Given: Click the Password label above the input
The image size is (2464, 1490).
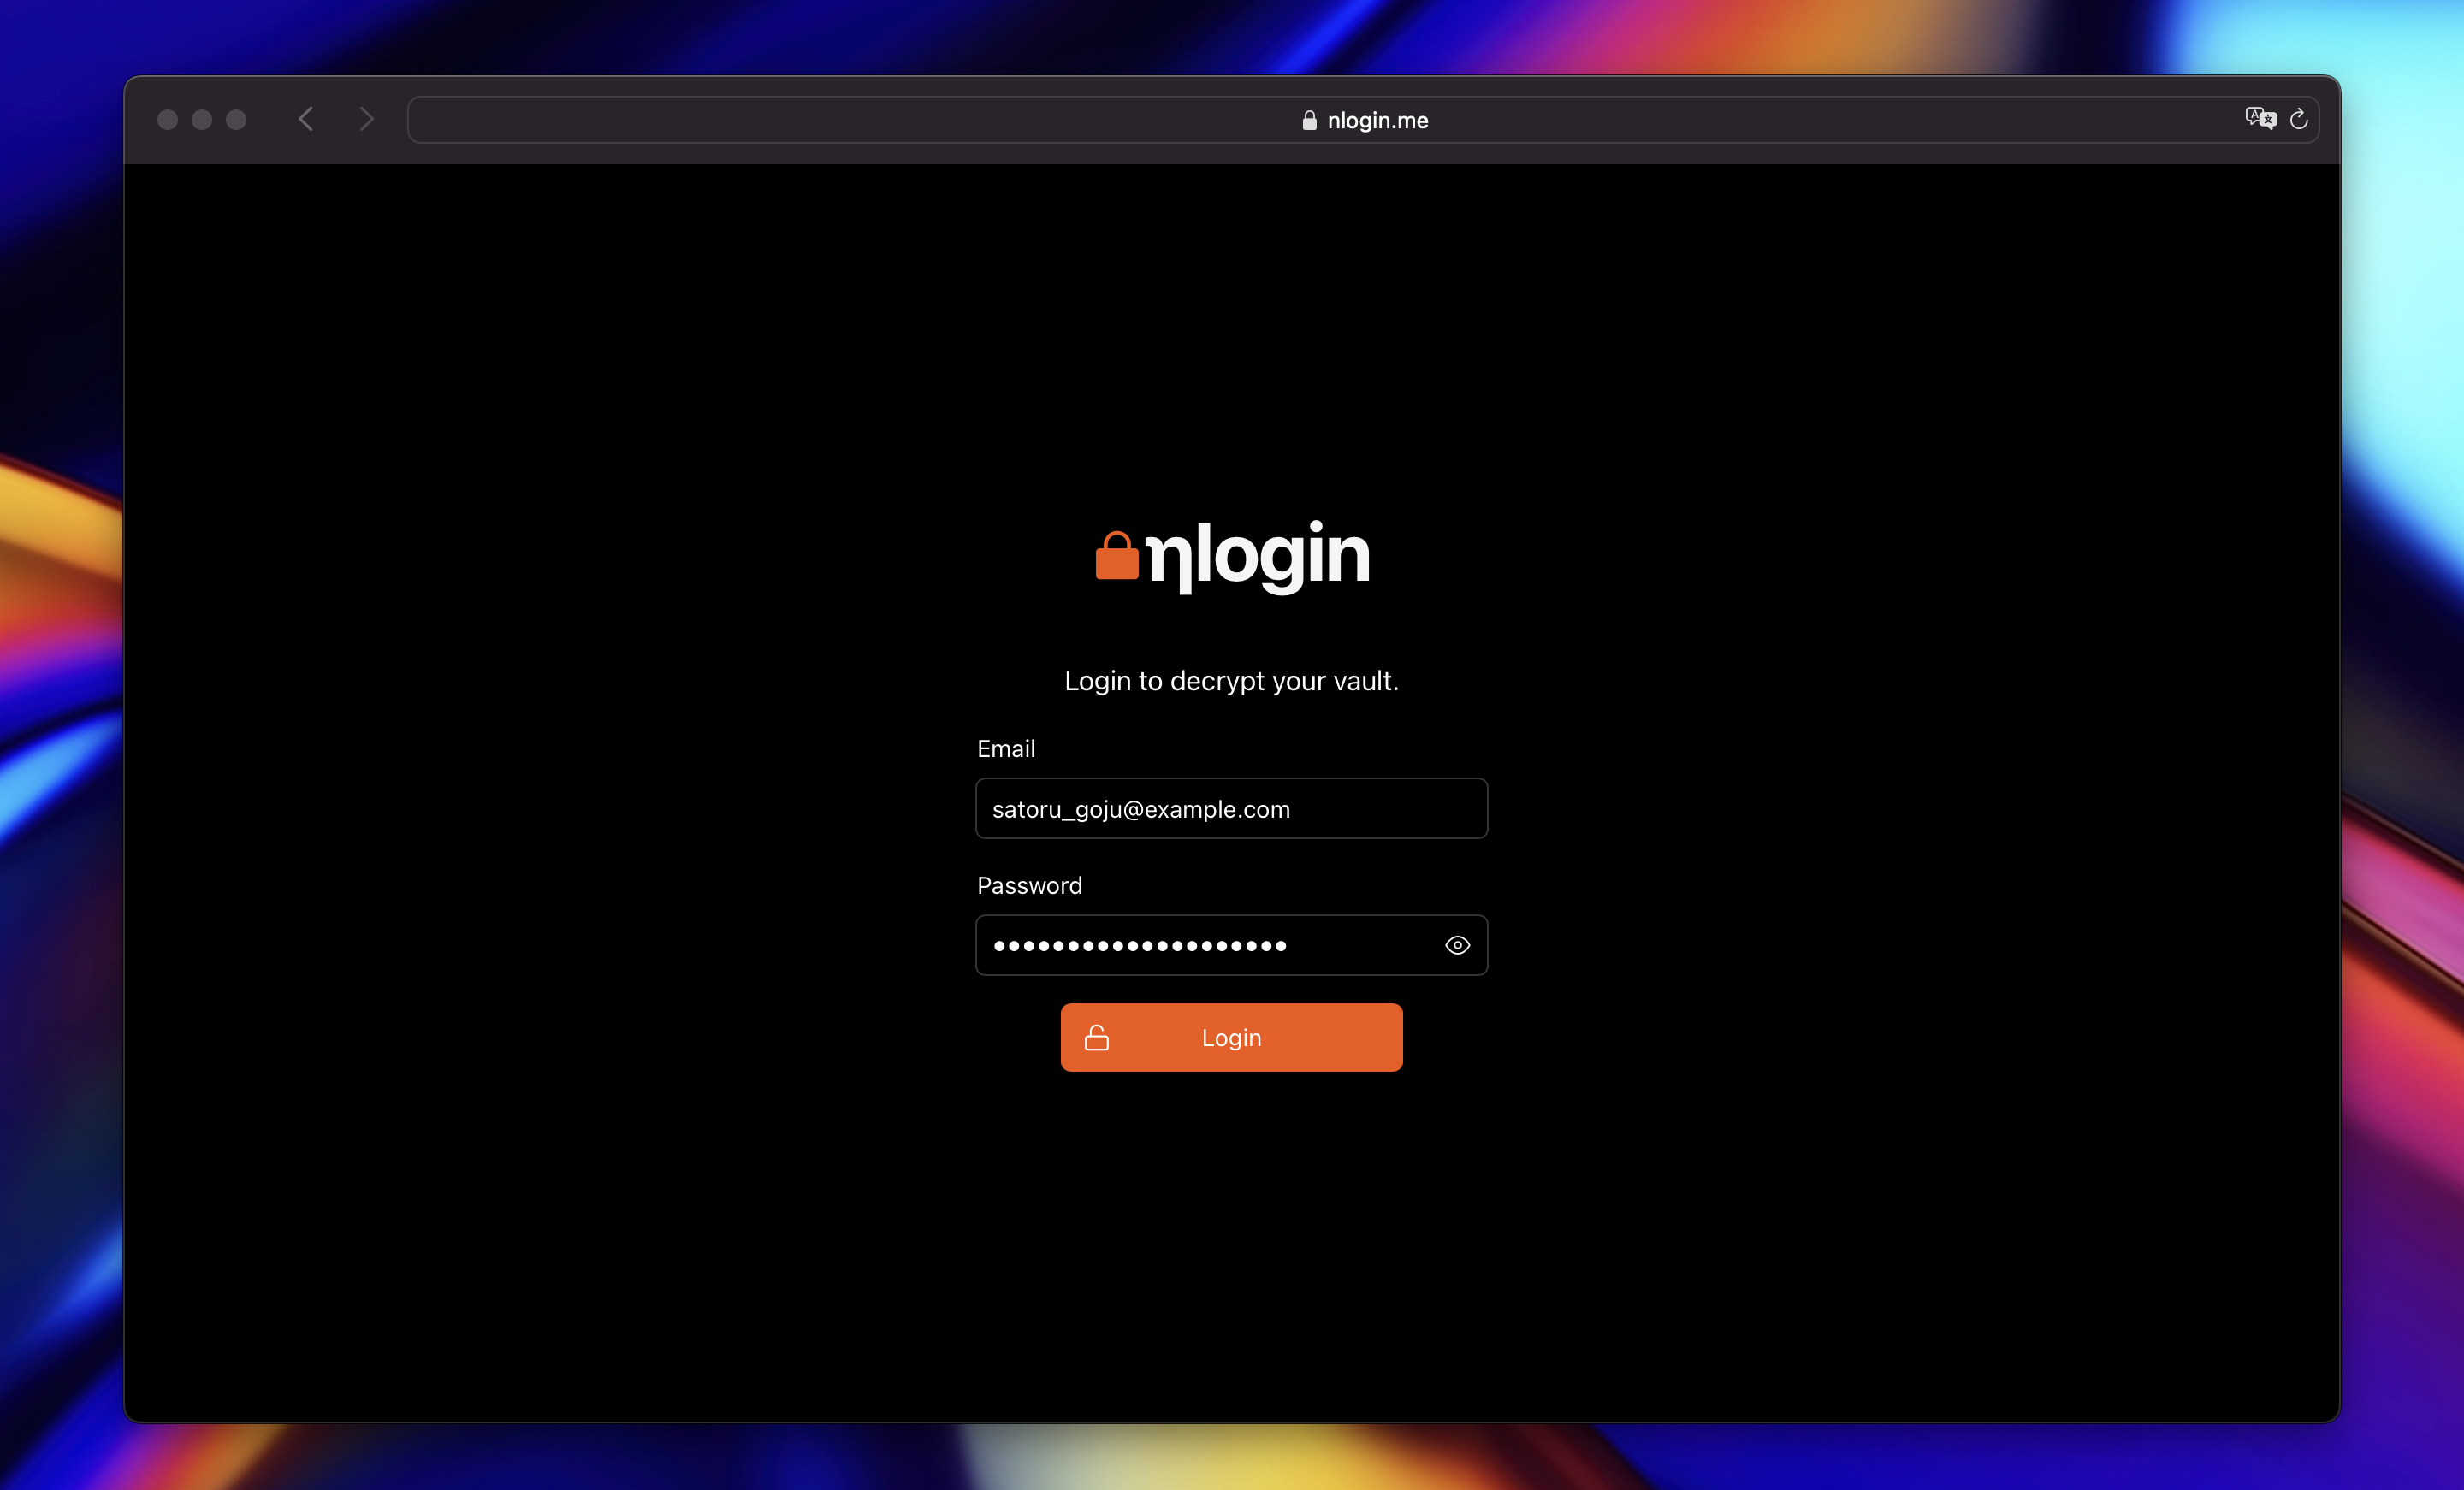Looking at the screenshot, I should coord(1030,885).
